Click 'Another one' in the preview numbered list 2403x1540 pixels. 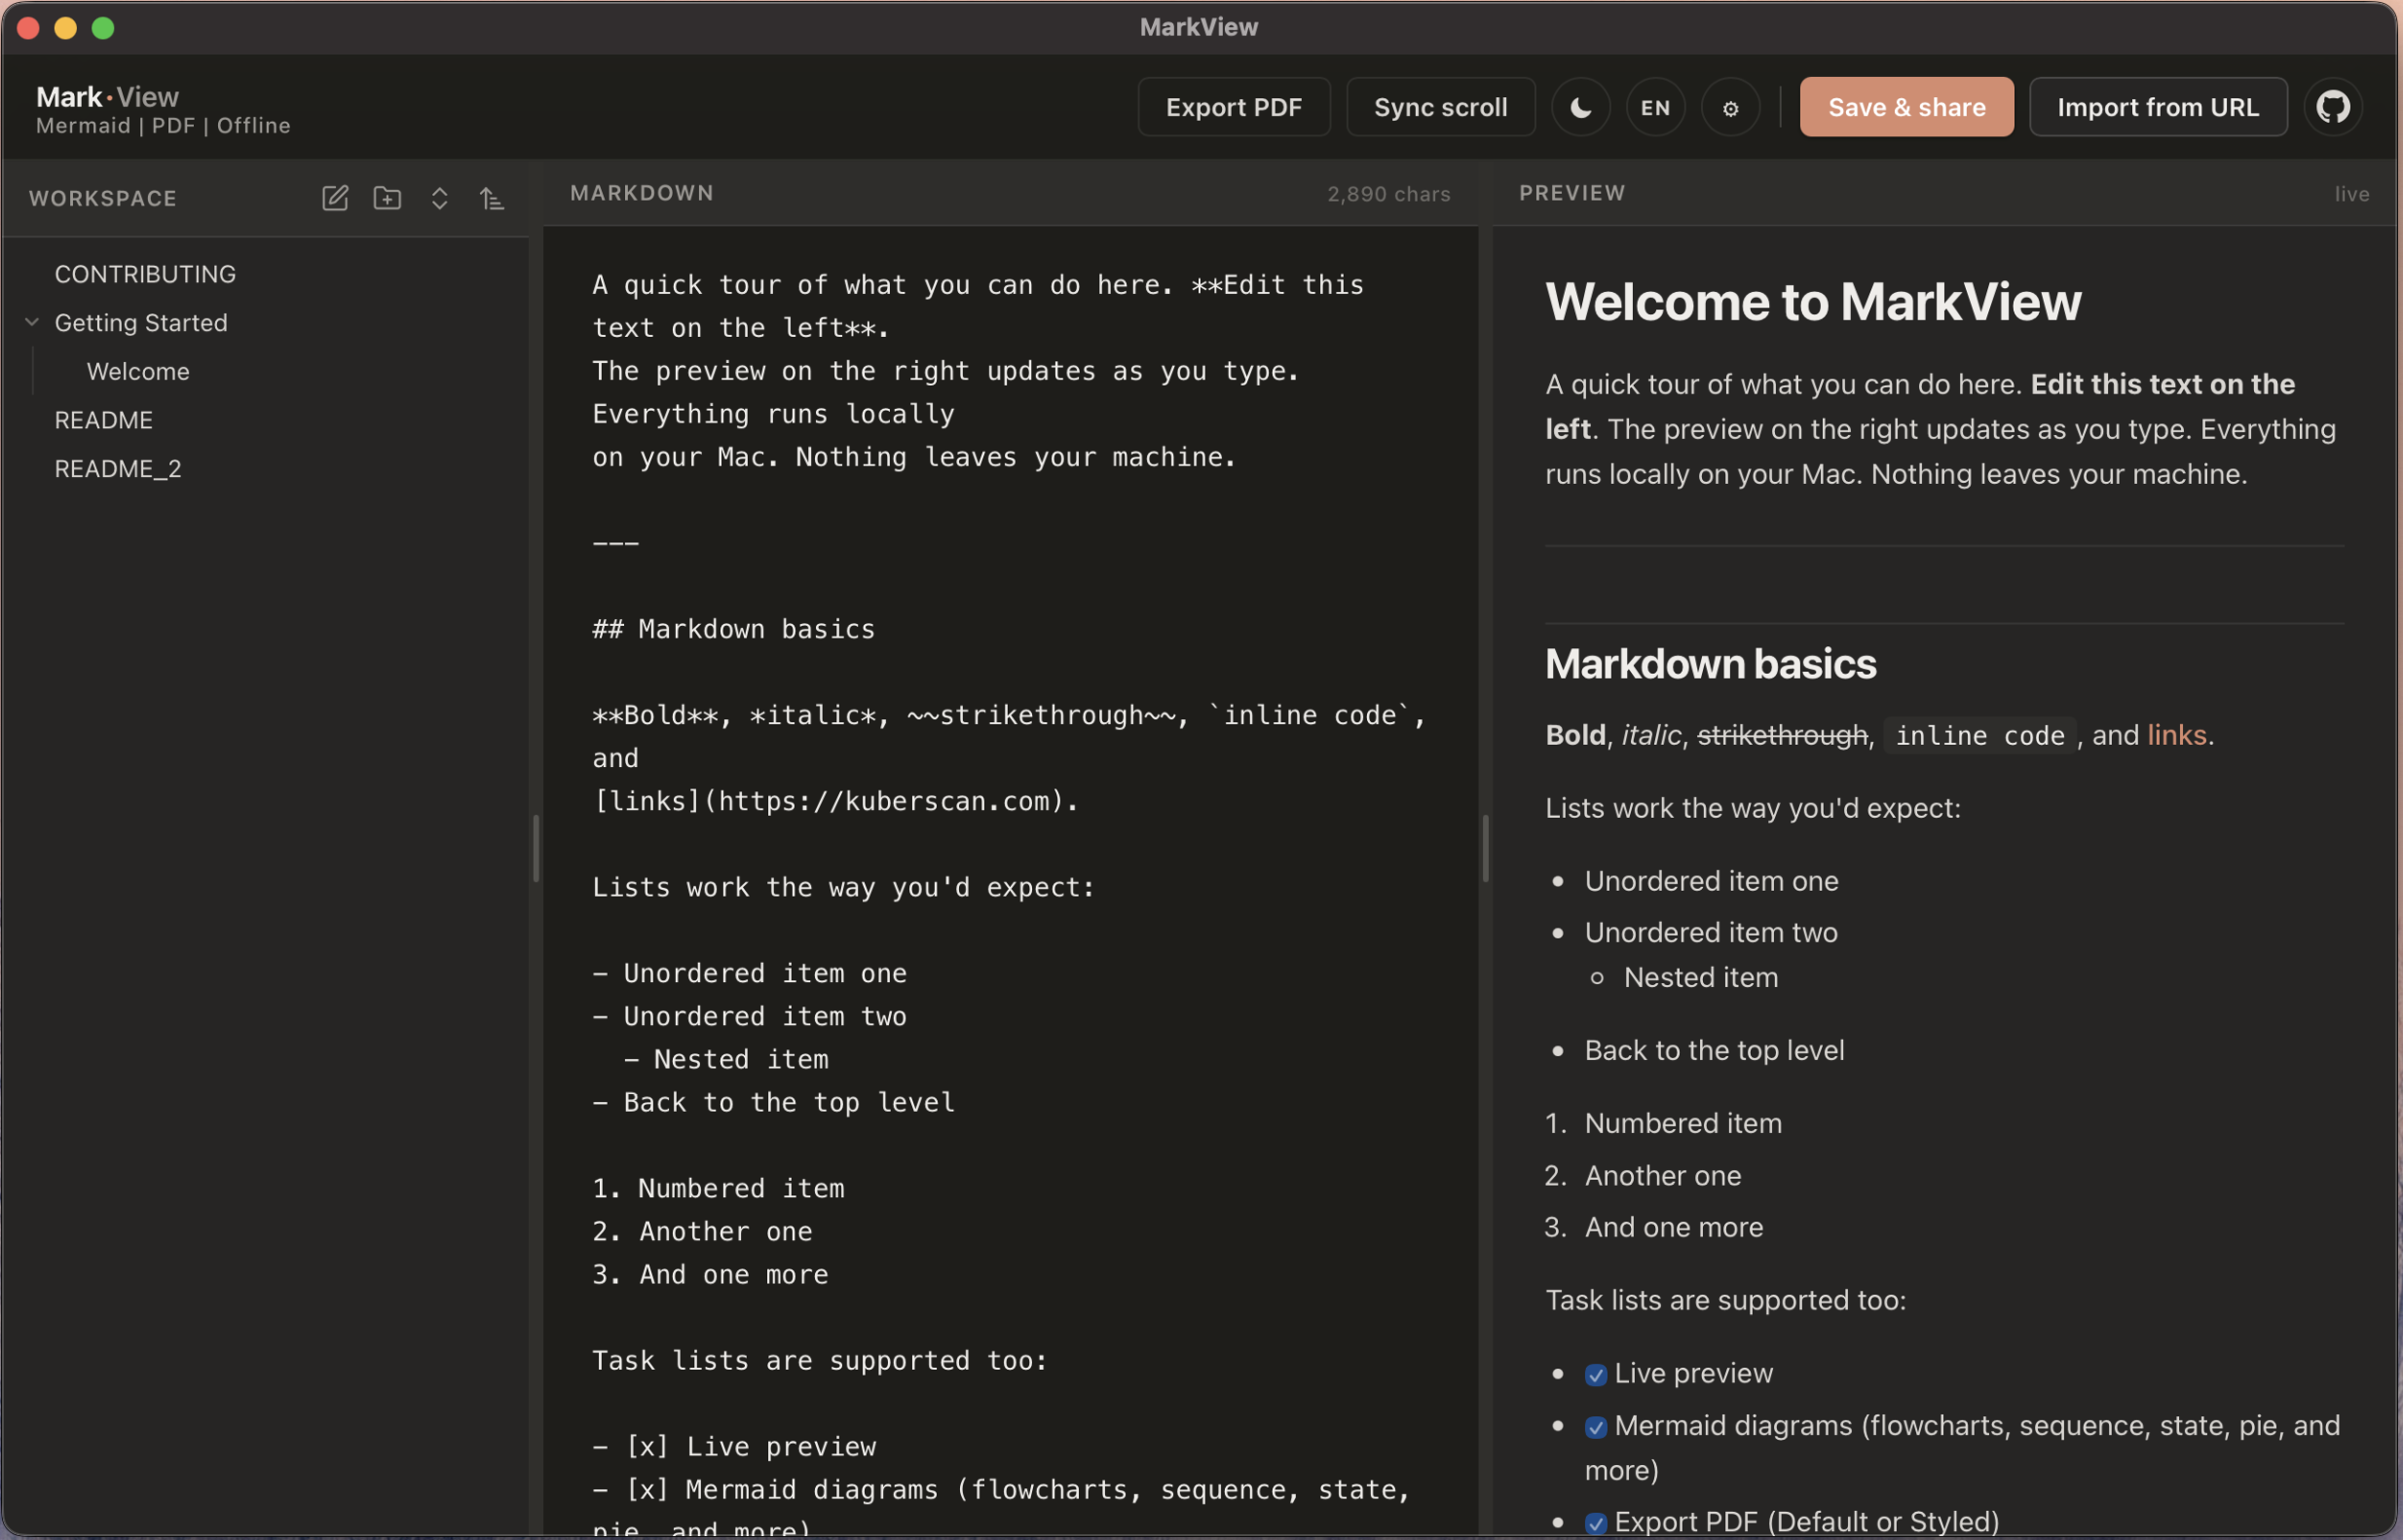[1662, 1176]
